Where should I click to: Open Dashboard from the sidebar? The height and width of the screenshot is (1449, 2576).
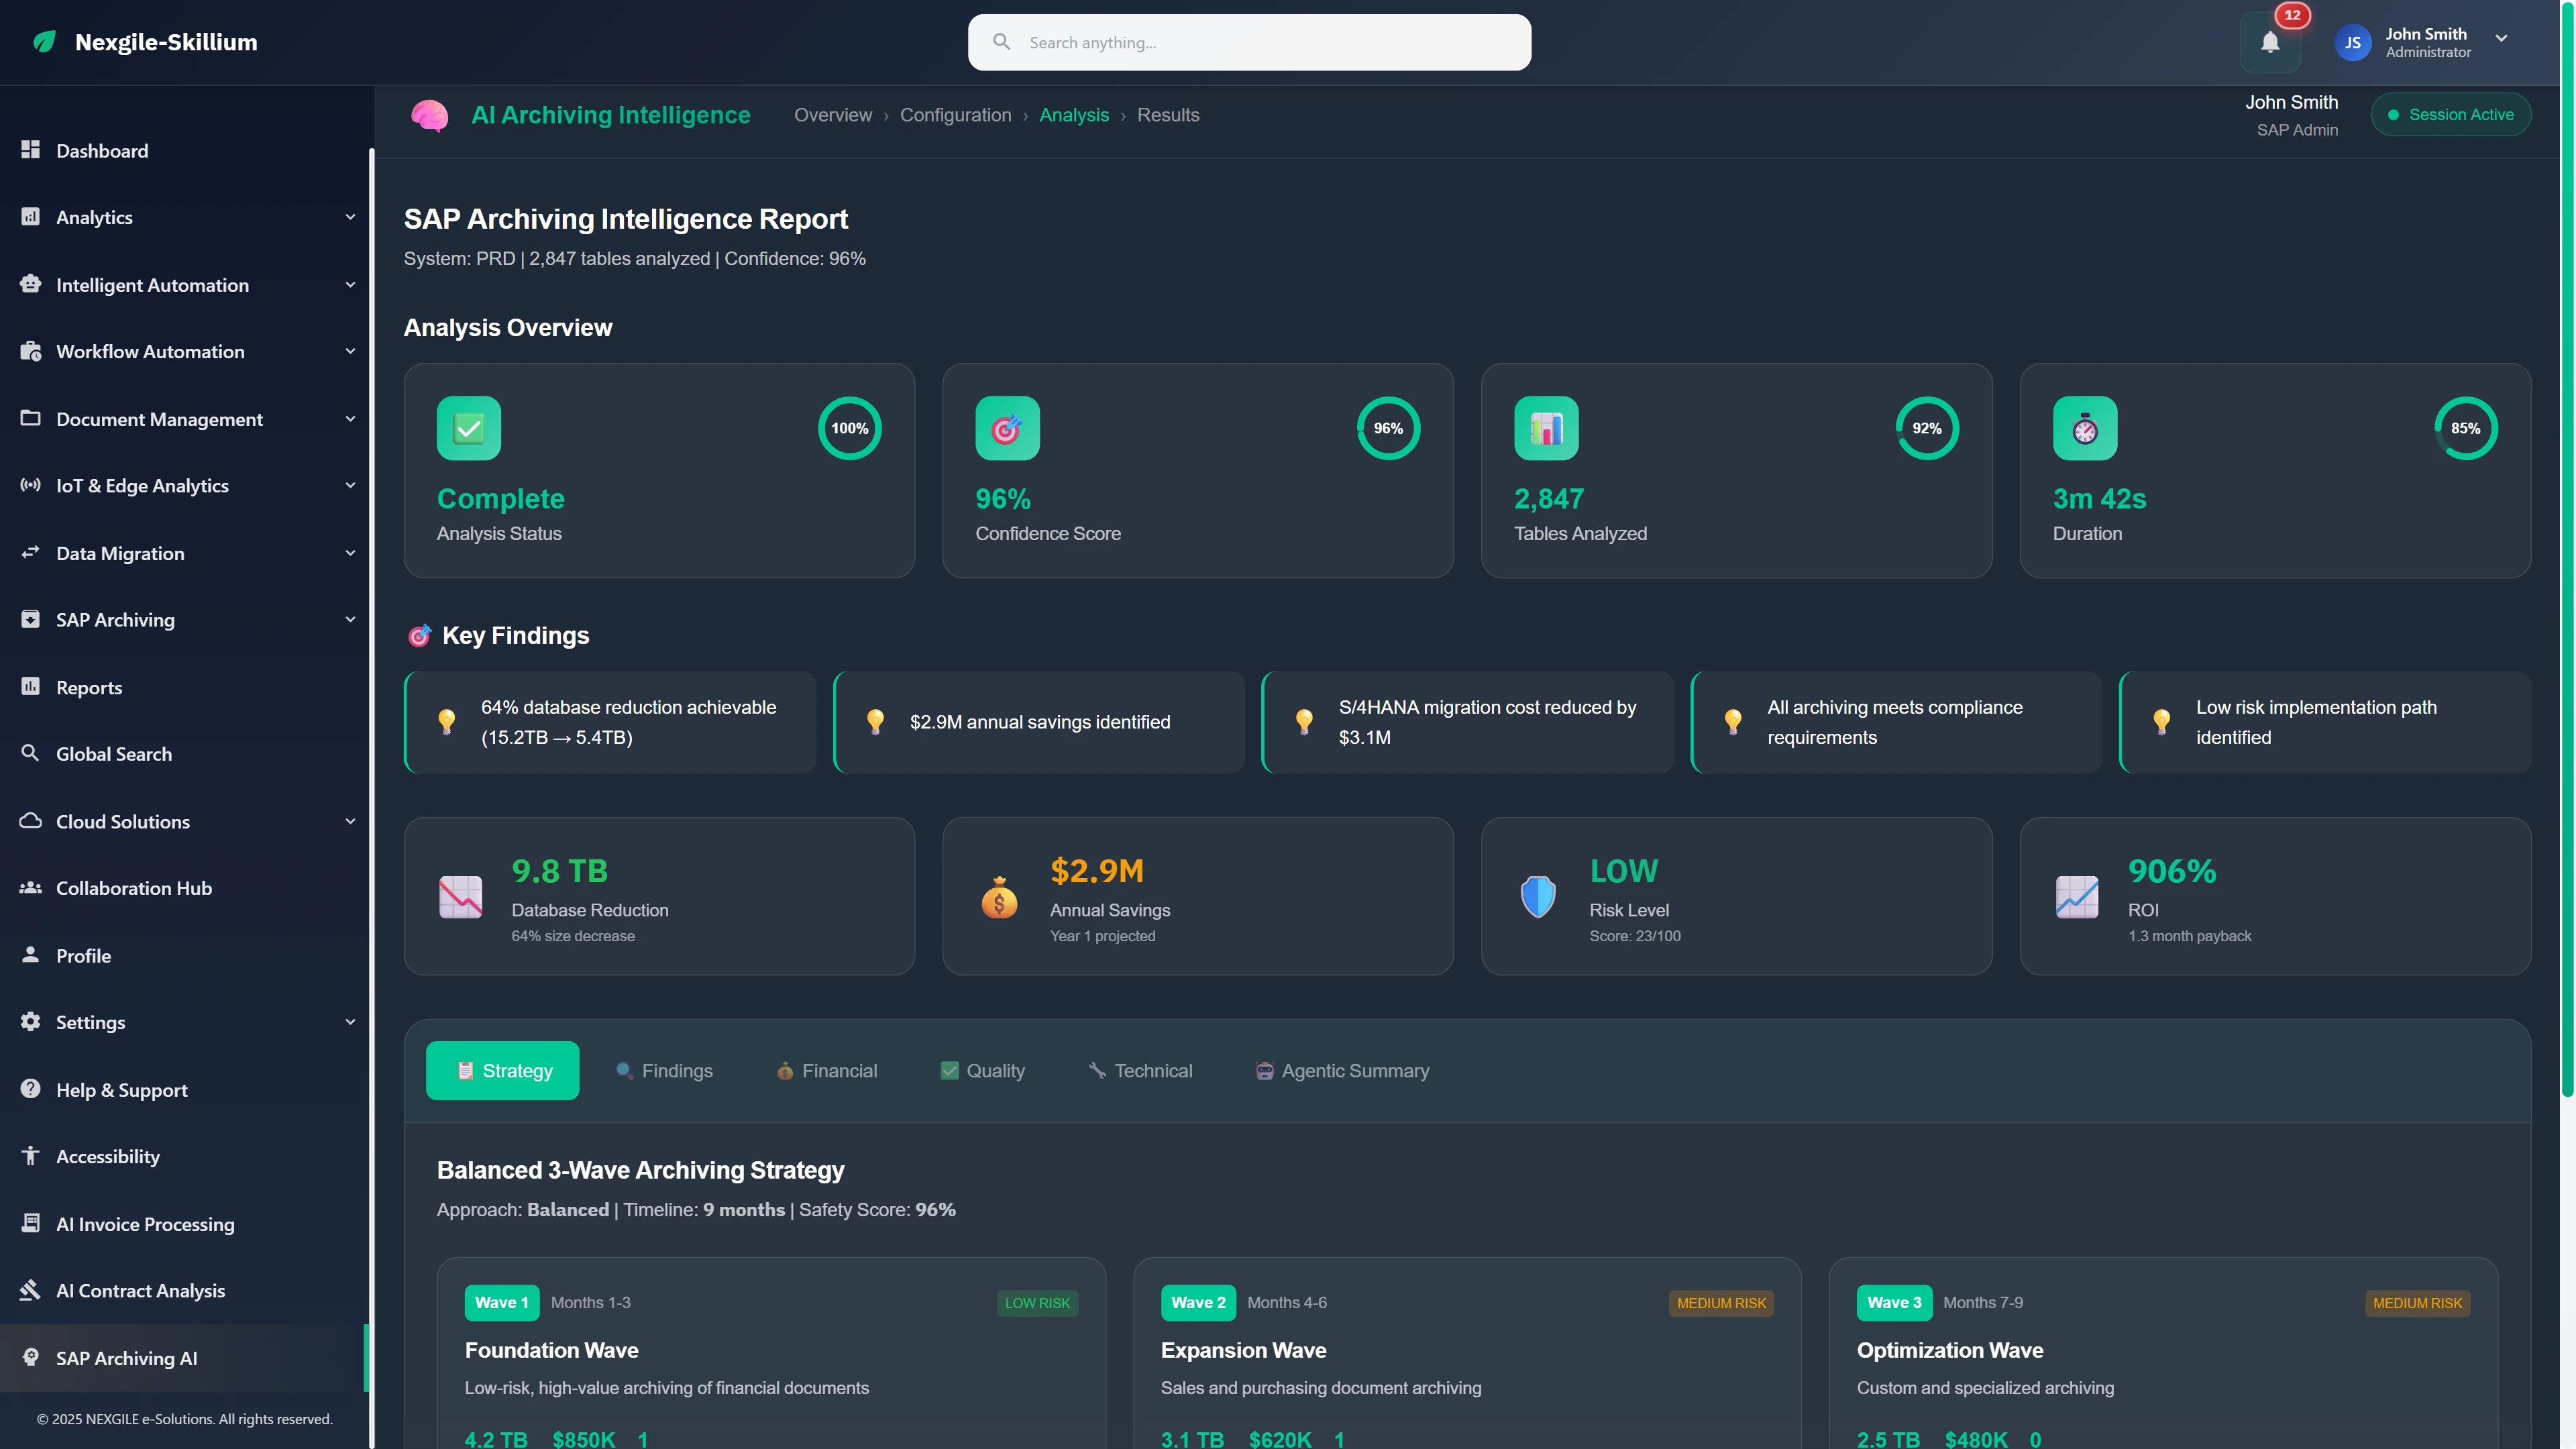coord(101,150)
